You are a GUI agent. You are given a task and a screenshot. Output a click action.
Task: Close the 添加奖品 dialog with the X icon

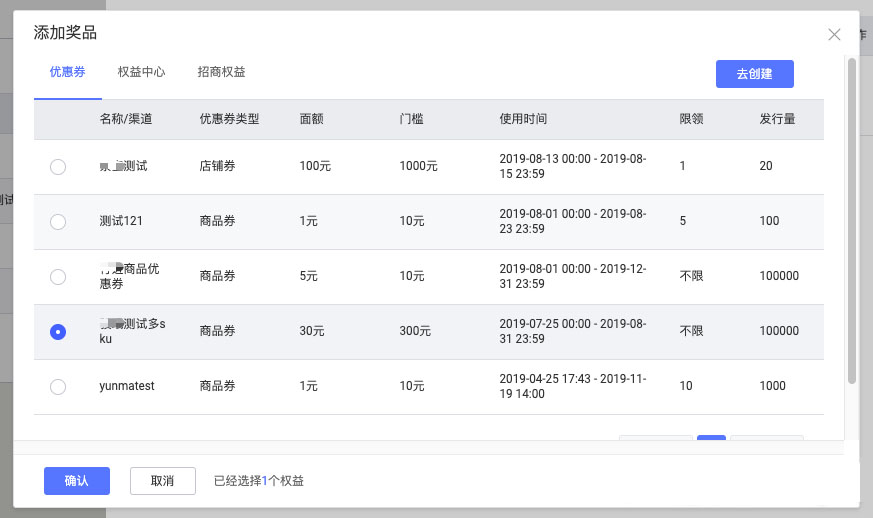(x=834, y=34)
